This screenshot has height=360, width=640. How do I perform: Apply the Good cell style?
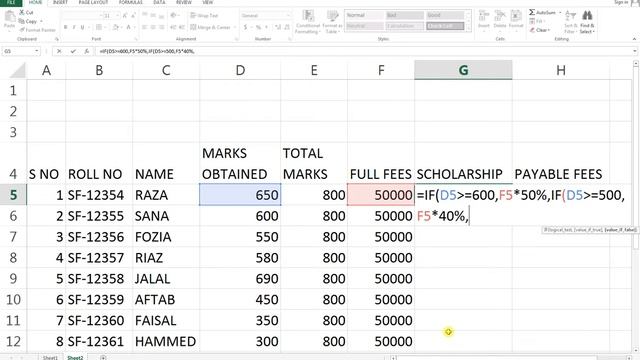coord(445,15)
